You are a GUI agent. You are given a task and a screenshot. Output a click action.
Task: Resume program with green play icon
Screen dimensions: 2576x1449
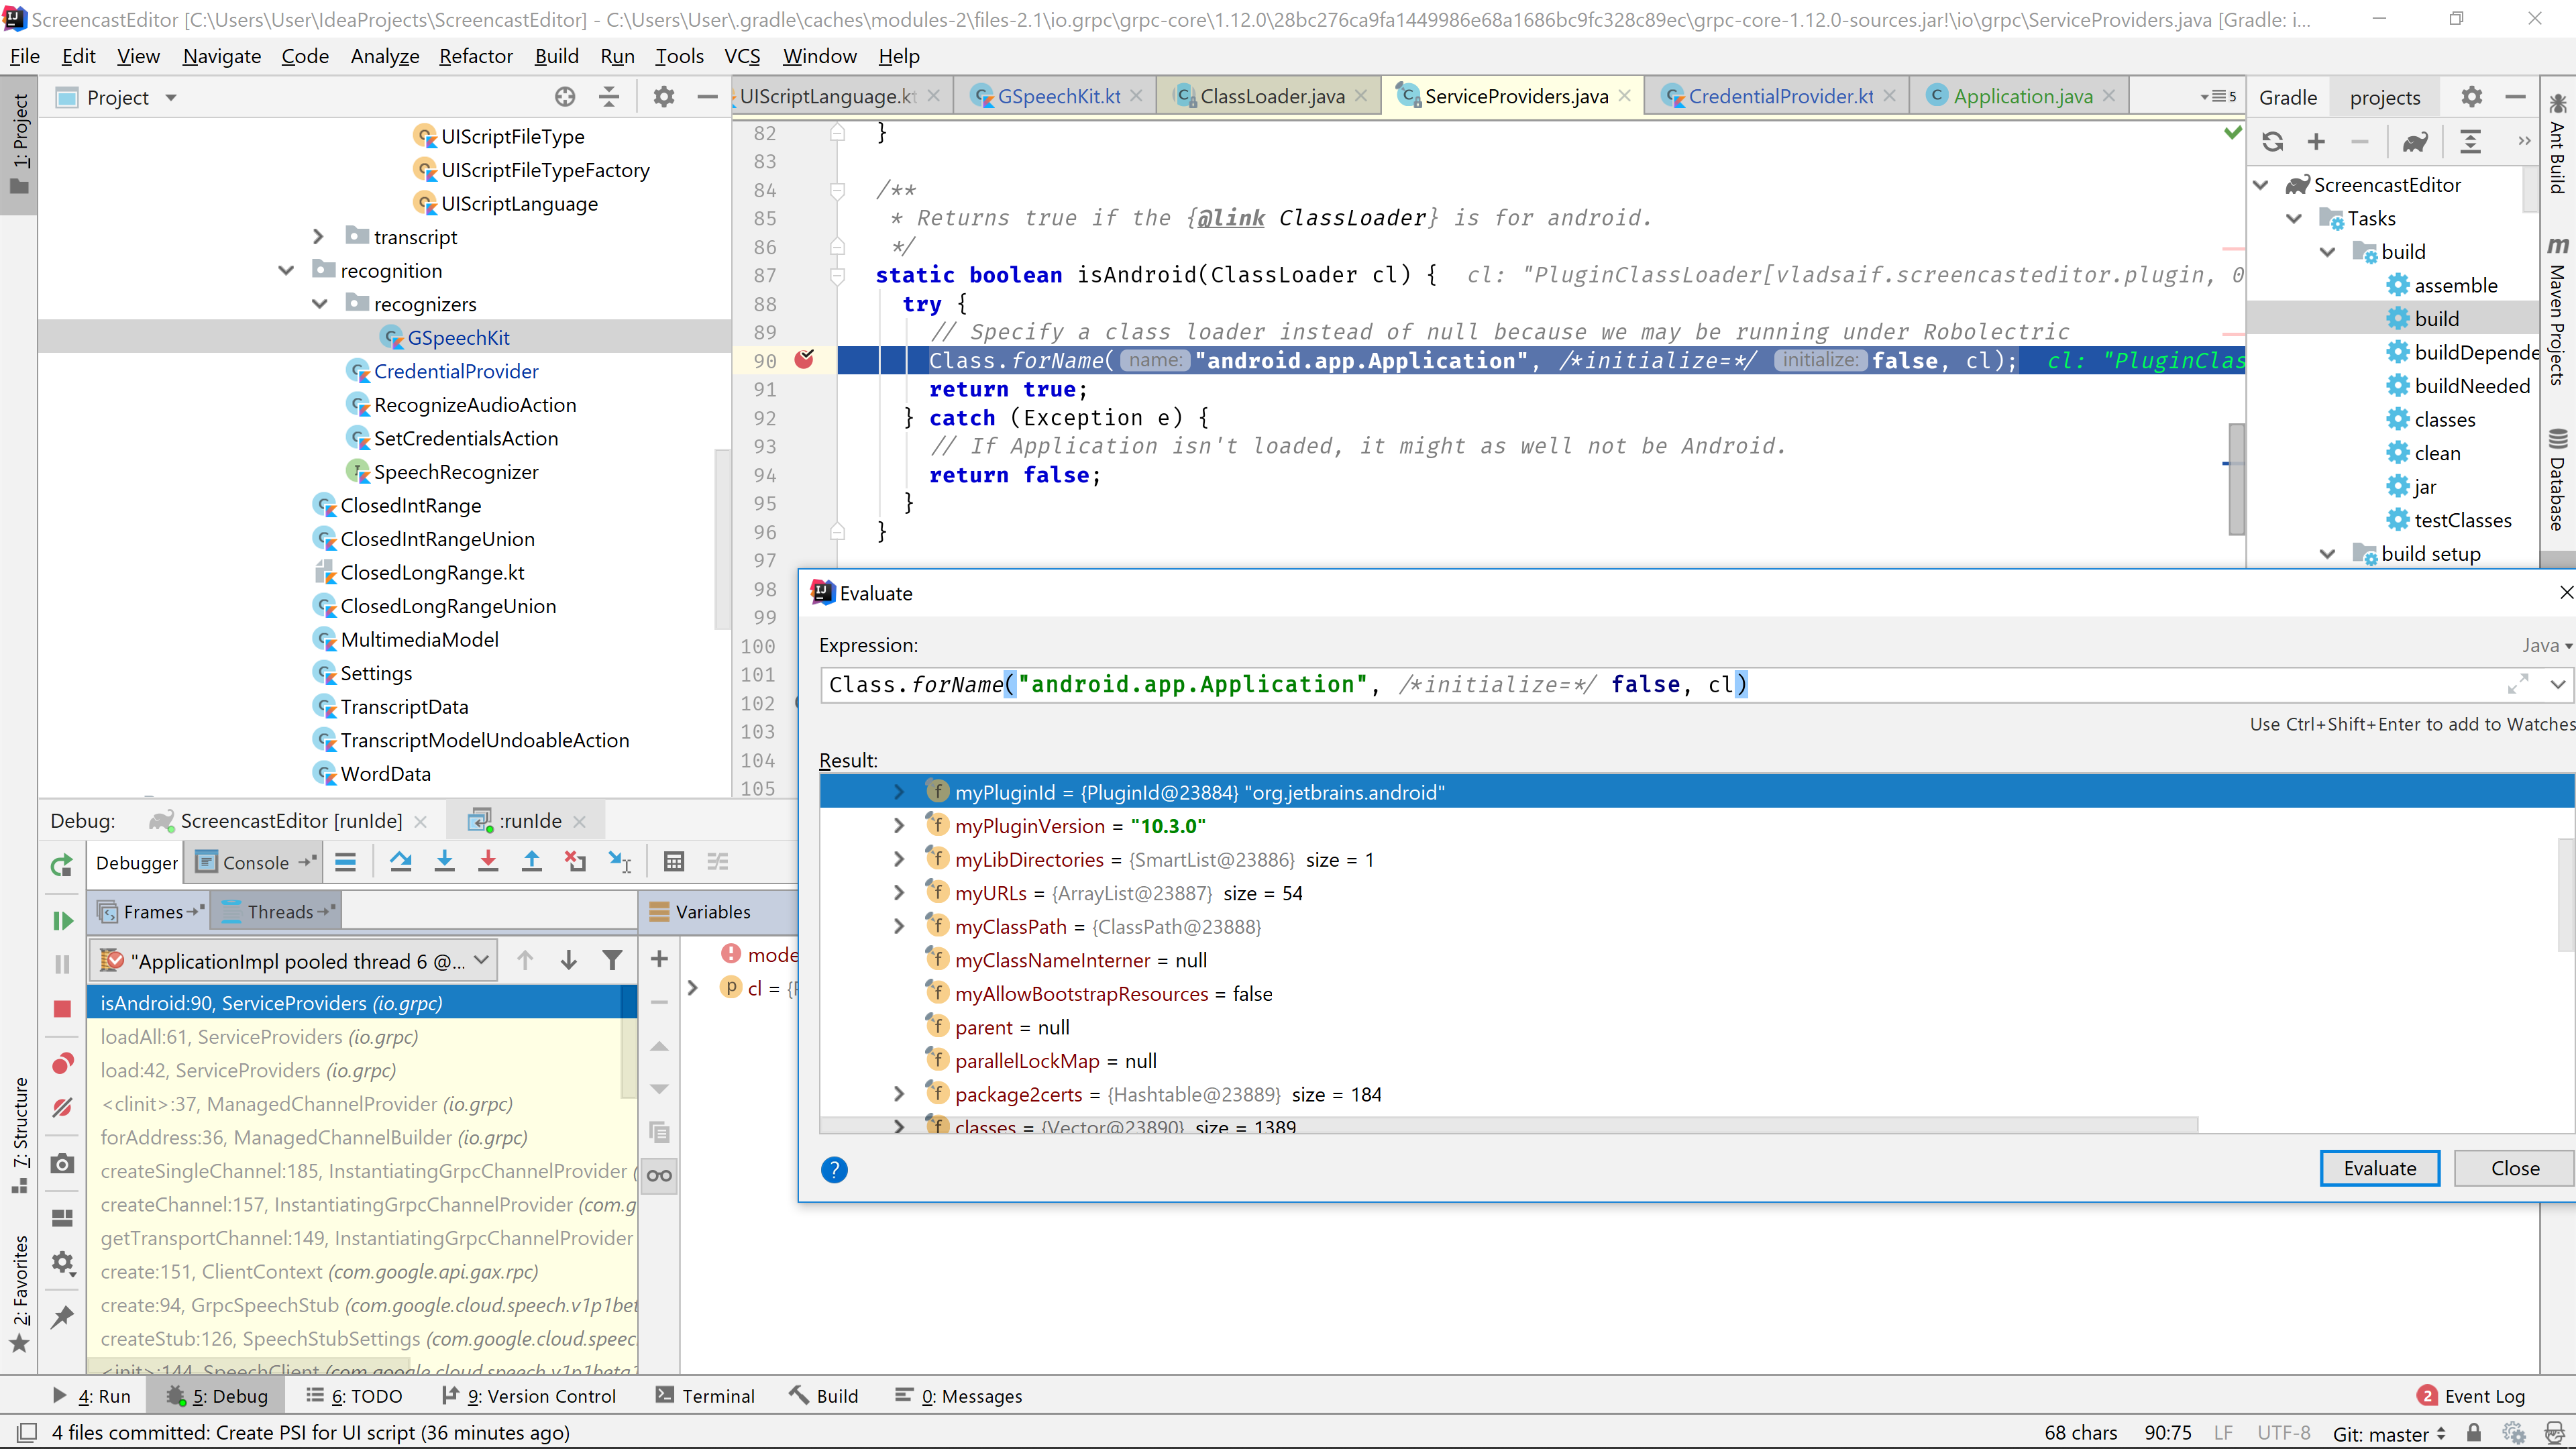click(62, 920)
